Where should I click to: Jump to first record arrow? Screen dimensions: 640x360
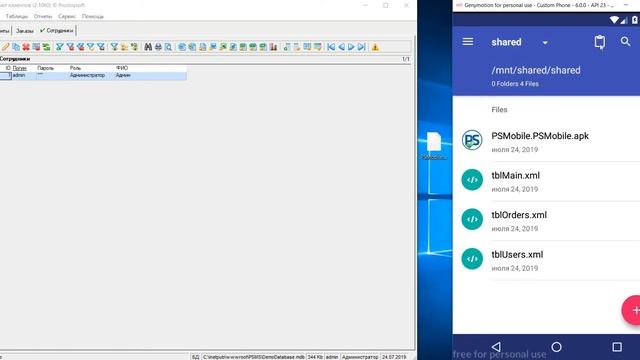pyautogui.click(x=331, y=47)
